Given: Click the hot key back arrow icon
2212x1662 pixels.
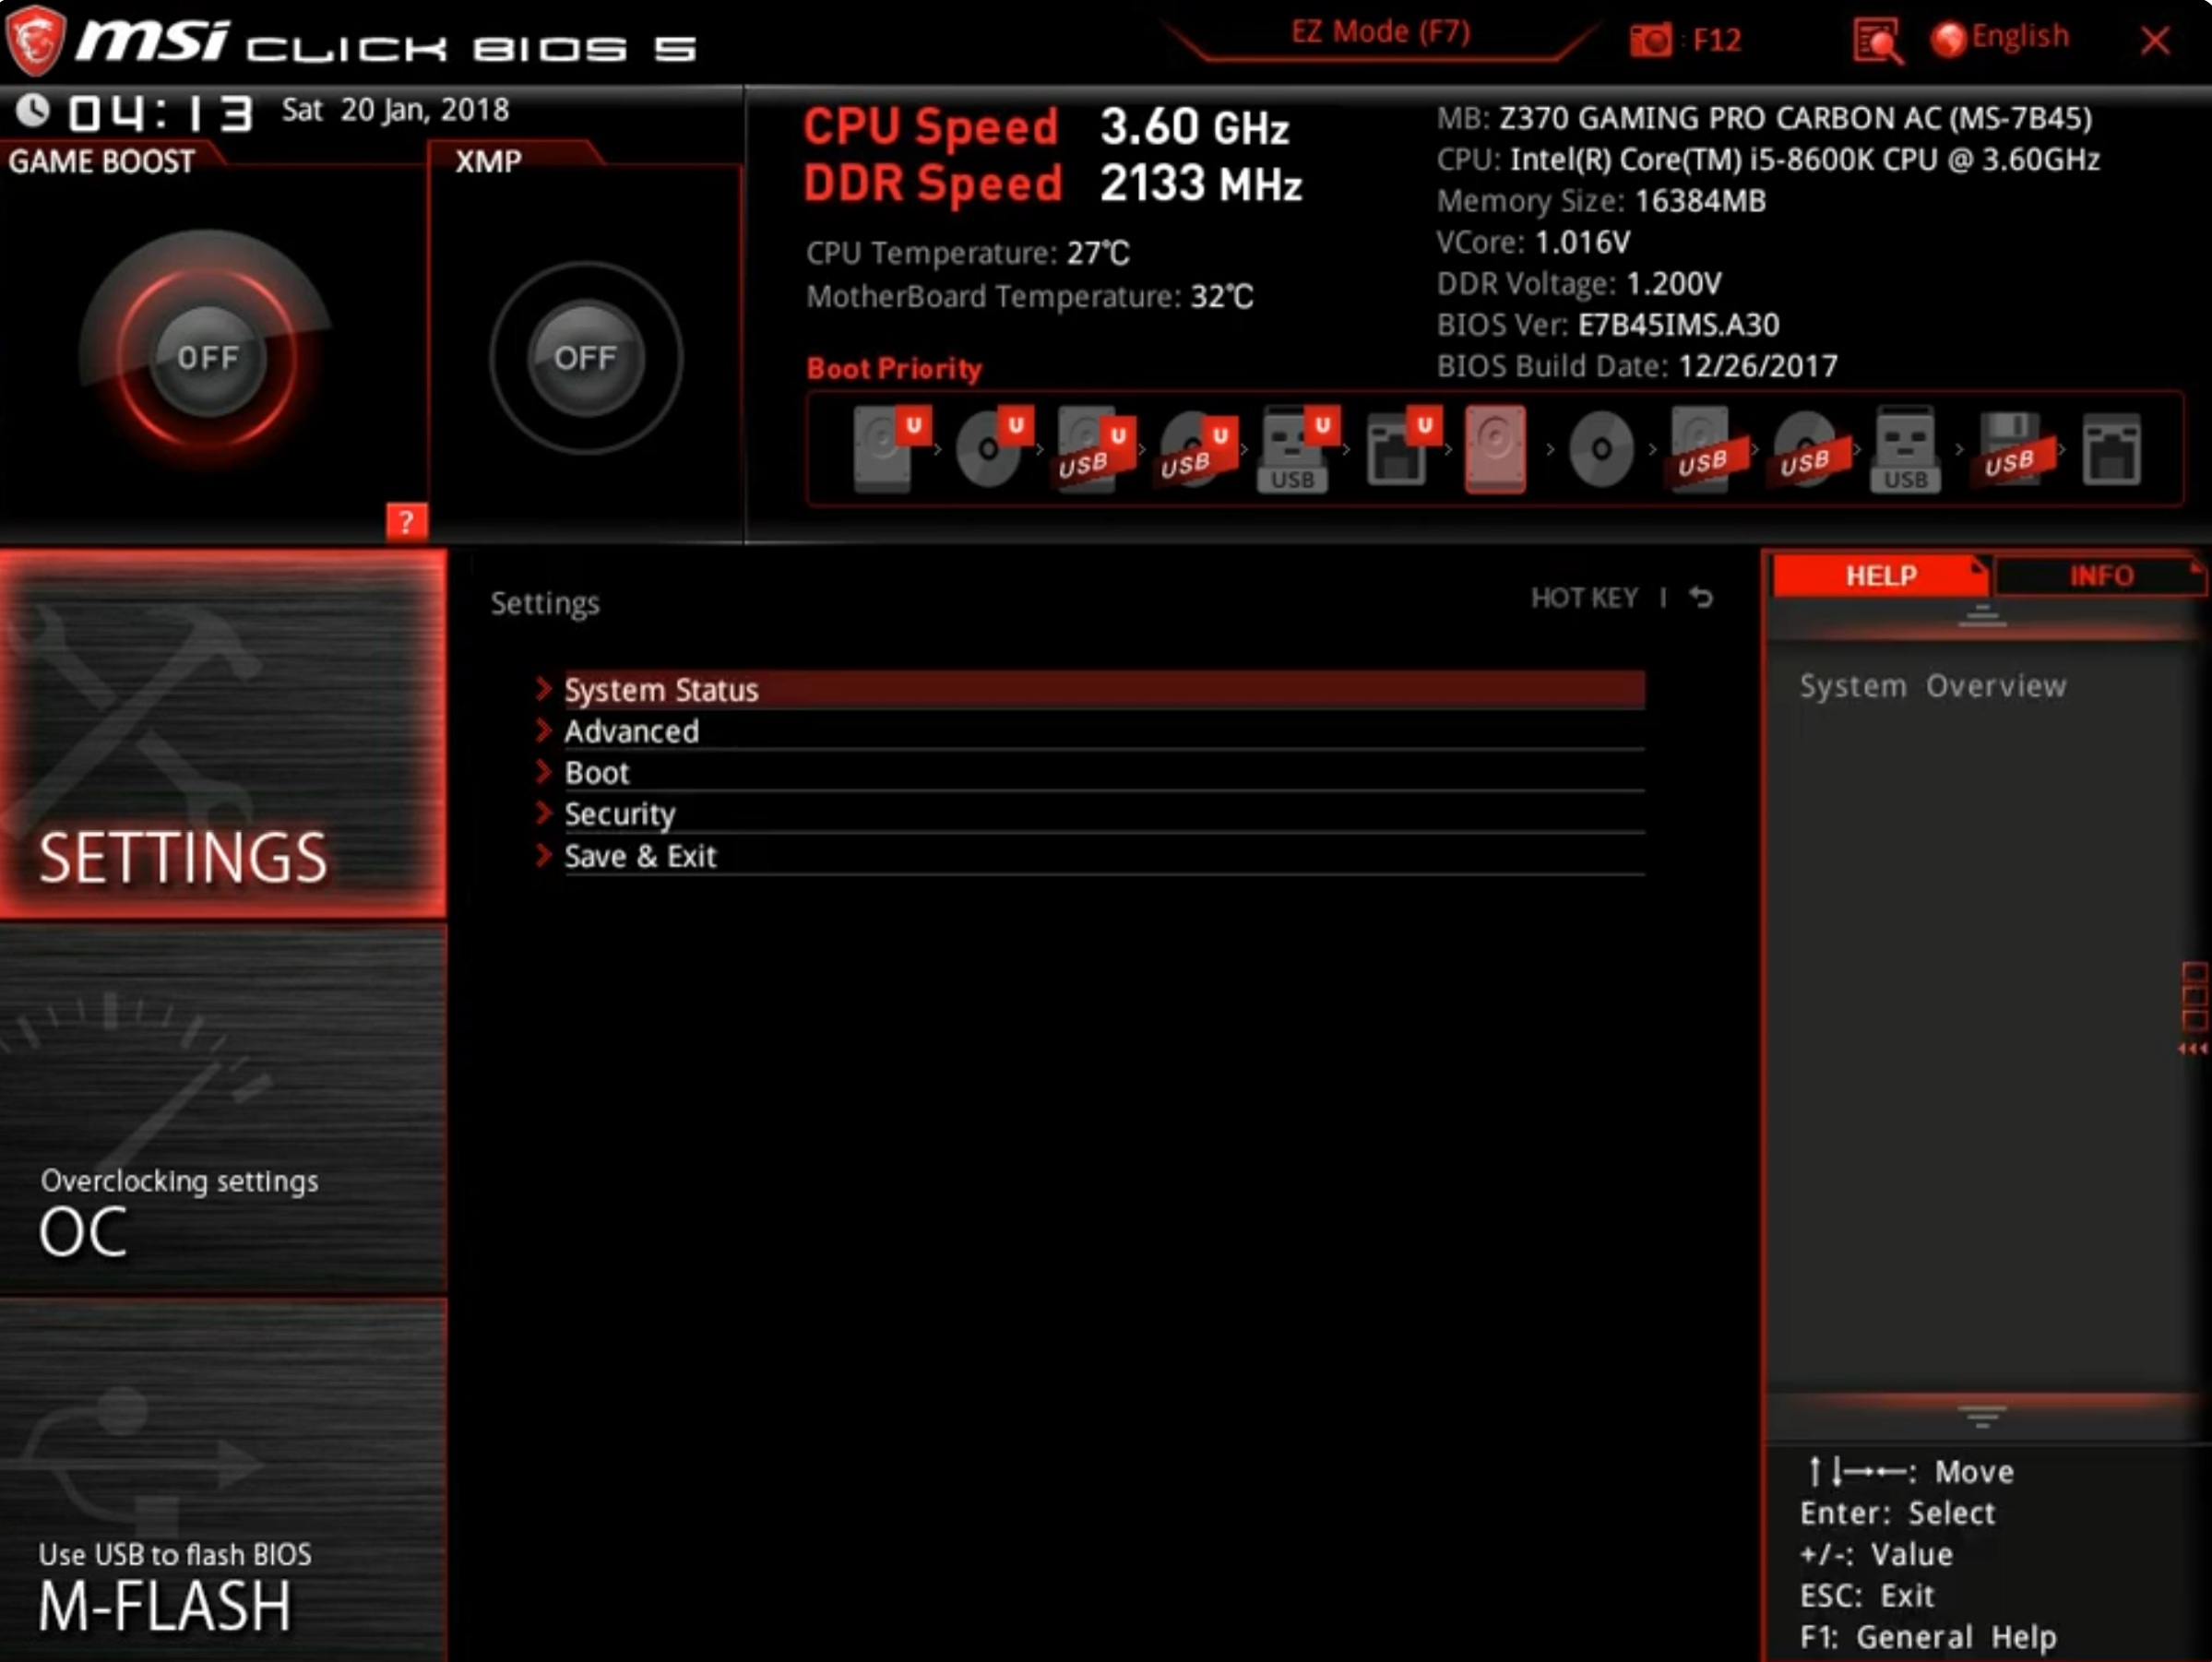Looking at the screenshot, I should click(x=1701, y=597).
